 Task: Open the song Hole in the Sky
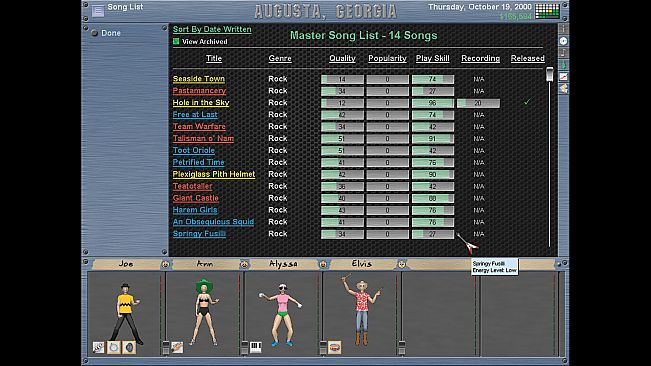click(201, 102)
